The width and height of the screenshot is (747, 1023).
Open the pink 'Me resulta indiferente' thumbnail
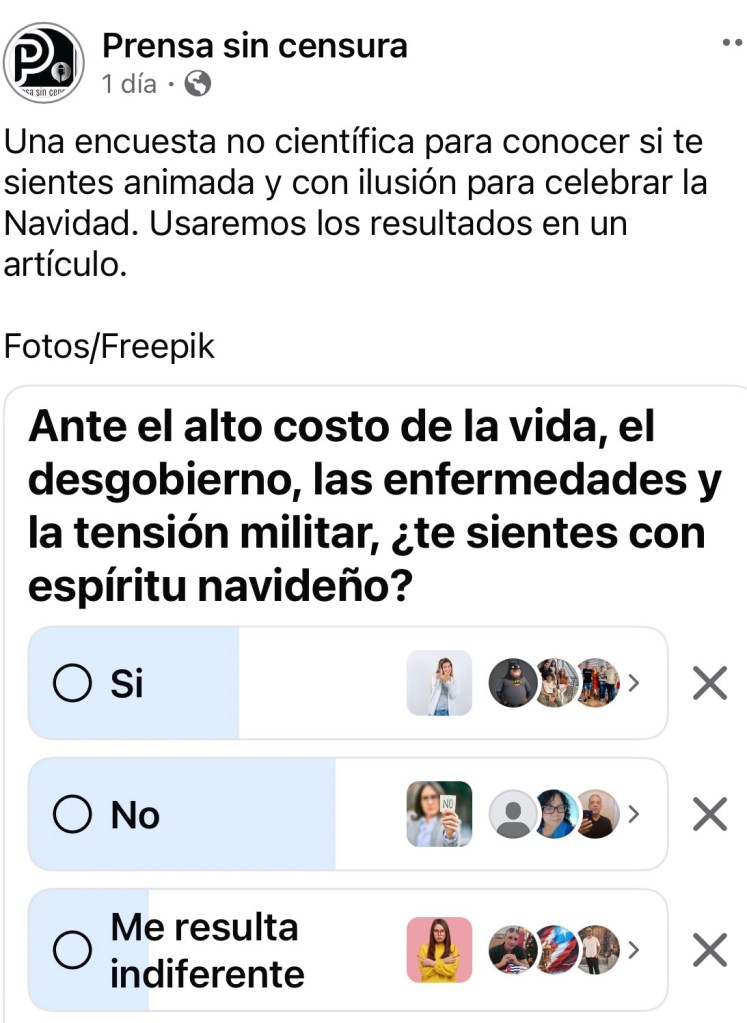coord(439,949)
